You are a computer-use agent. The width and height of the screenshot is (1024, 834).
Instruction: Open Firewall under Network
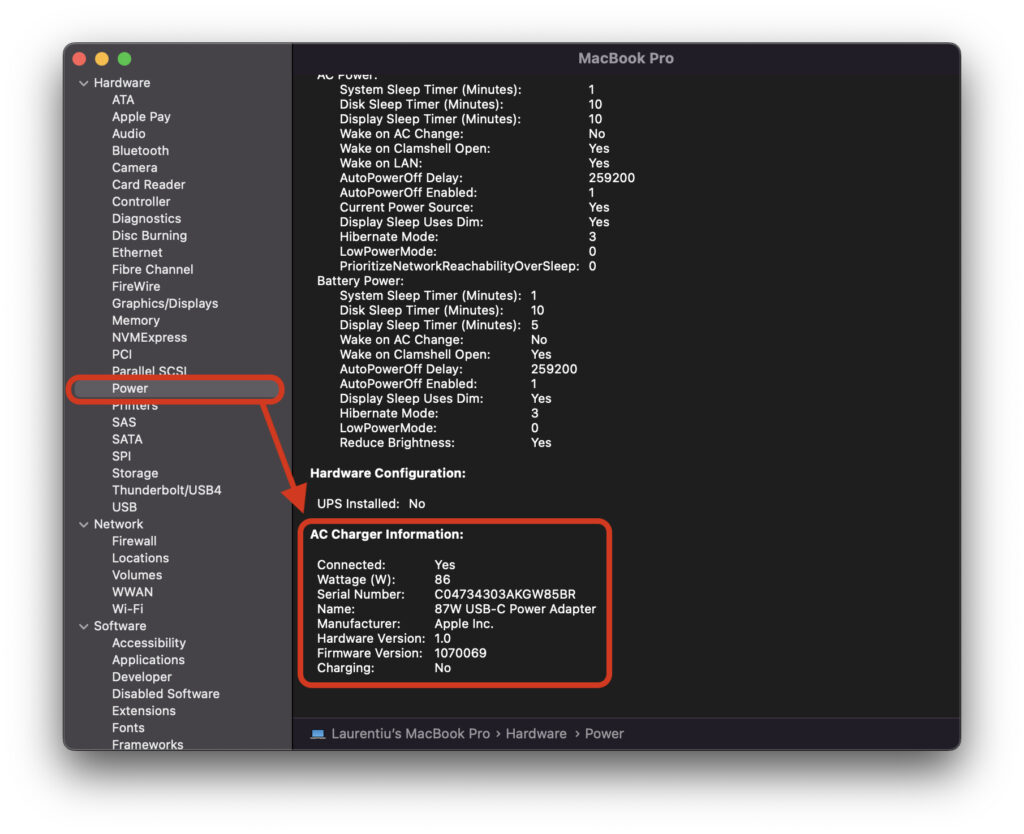click(134, 541)
